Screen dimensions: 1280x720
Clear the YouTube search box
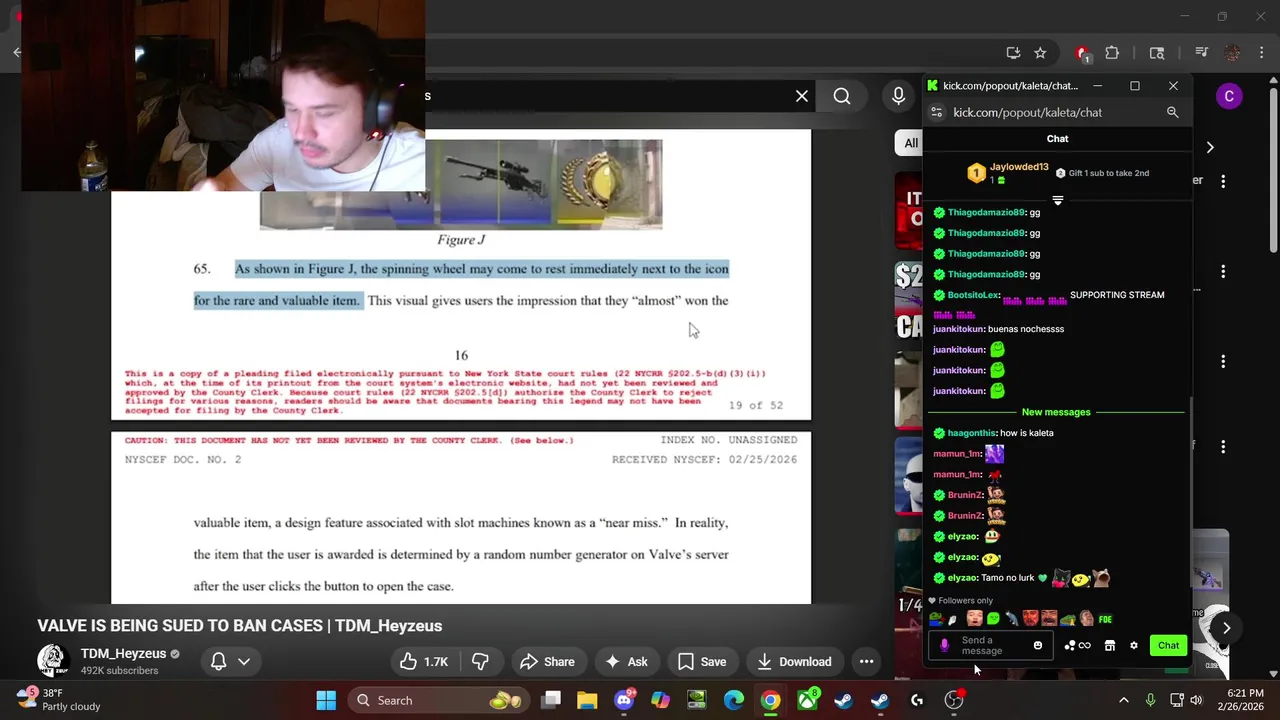coord(801,96)
